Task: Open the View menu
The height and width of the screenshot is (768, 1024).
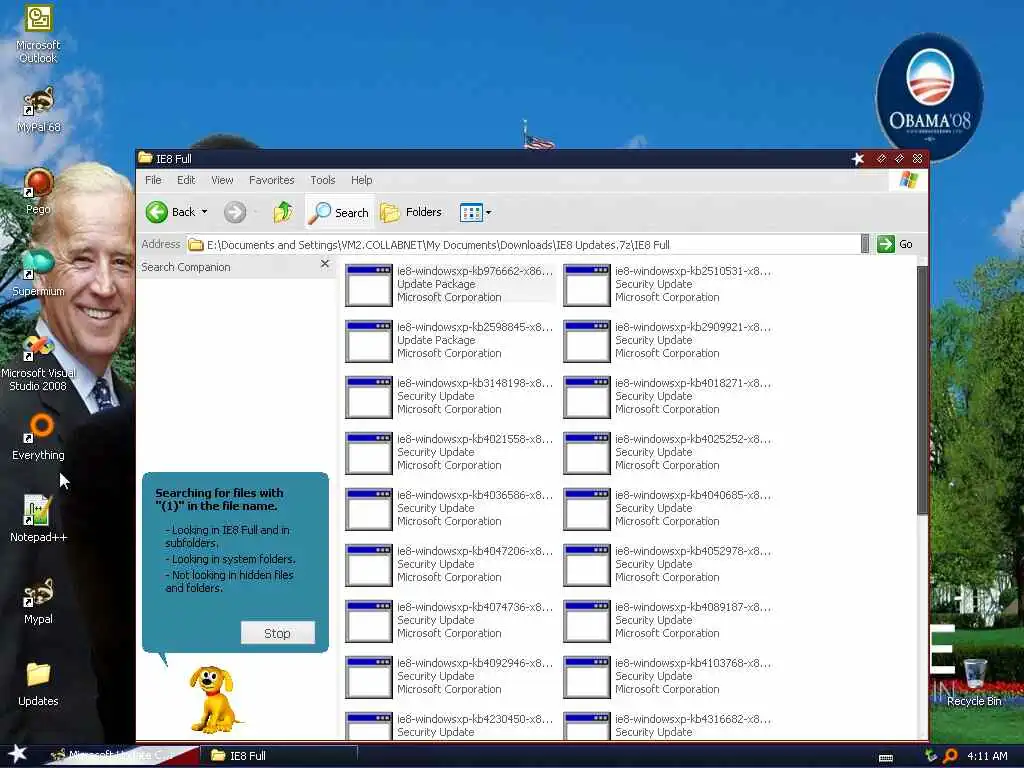Action: tap(222, 180)
